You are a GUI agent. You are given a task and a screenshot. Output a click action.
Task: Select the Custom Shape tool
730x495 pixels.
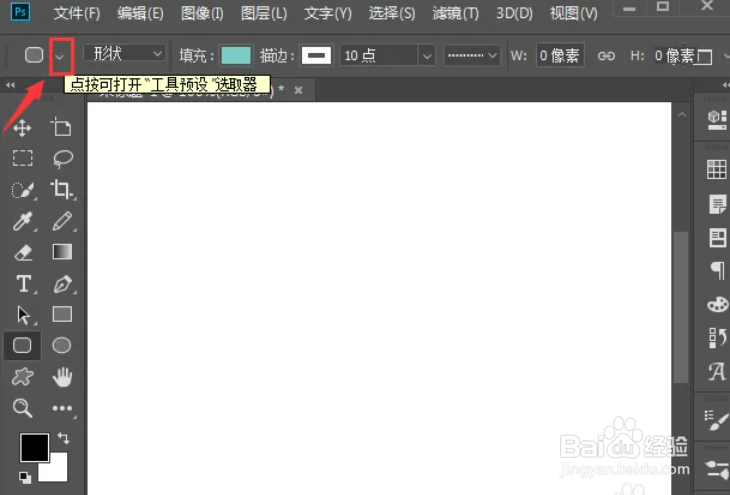[22, 377]
